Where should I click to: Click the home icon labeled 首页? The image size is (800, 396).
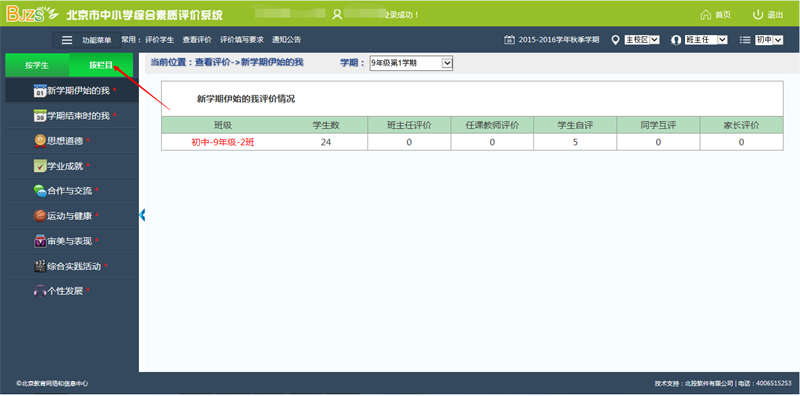(706, 15)
